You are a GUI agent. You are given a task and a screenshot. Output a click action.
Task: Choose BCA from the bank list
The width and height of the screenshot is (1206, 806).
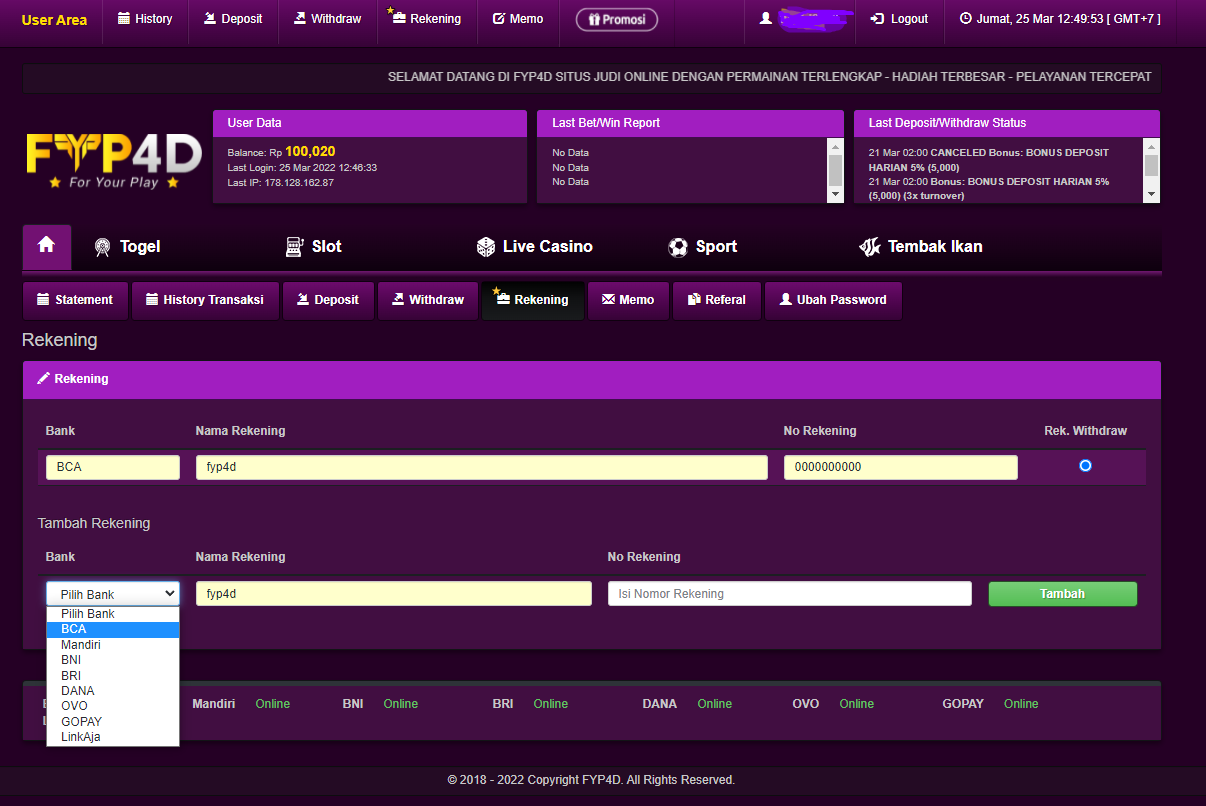113,629
